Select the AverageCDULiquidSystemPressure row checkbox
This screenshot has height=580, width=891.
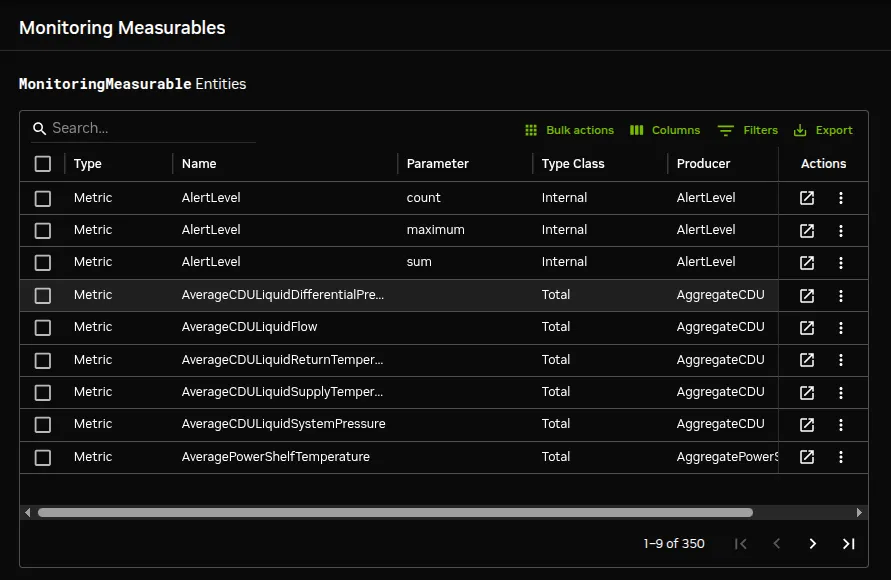pyautogui.click(x=43, y=424)
